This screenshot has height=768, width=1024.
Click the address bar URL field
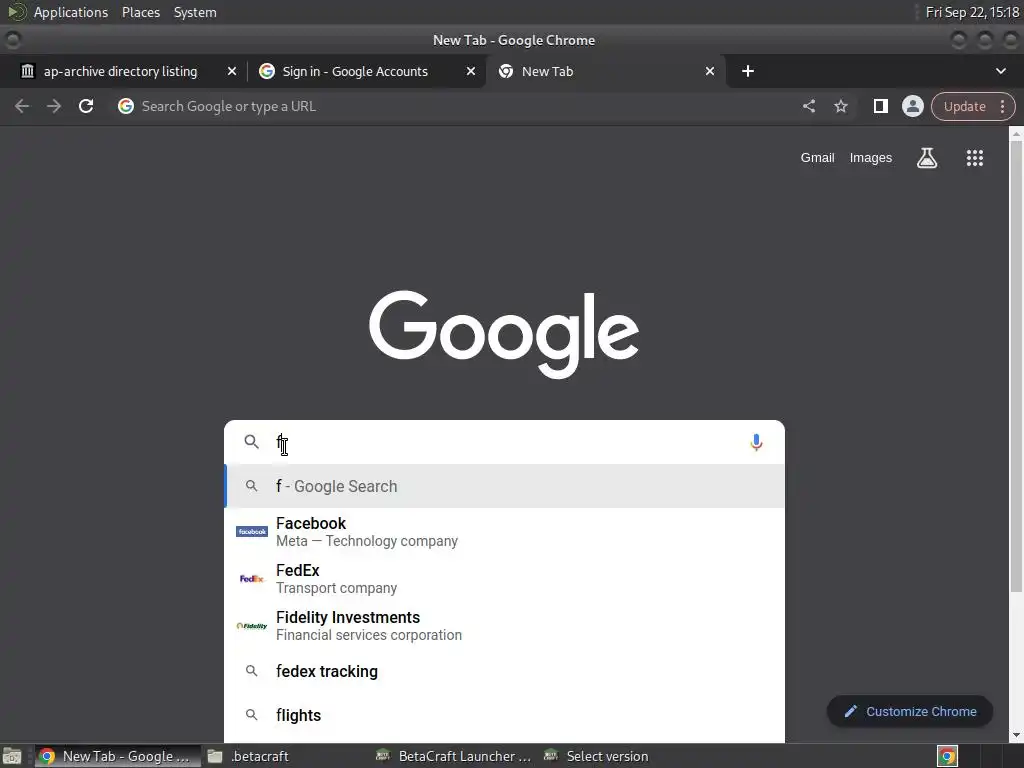(457, 106)
